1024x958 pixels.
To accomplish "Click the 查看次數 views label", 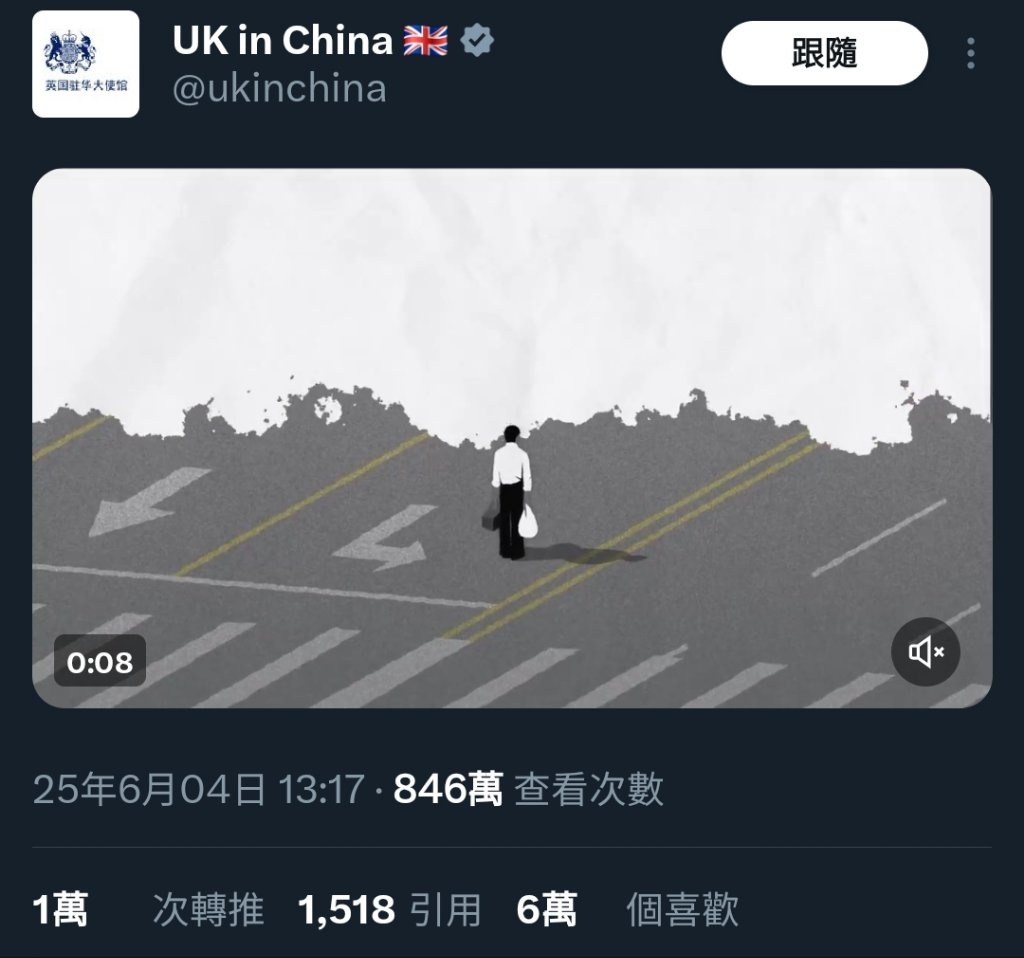I will [x=588, y=789].
